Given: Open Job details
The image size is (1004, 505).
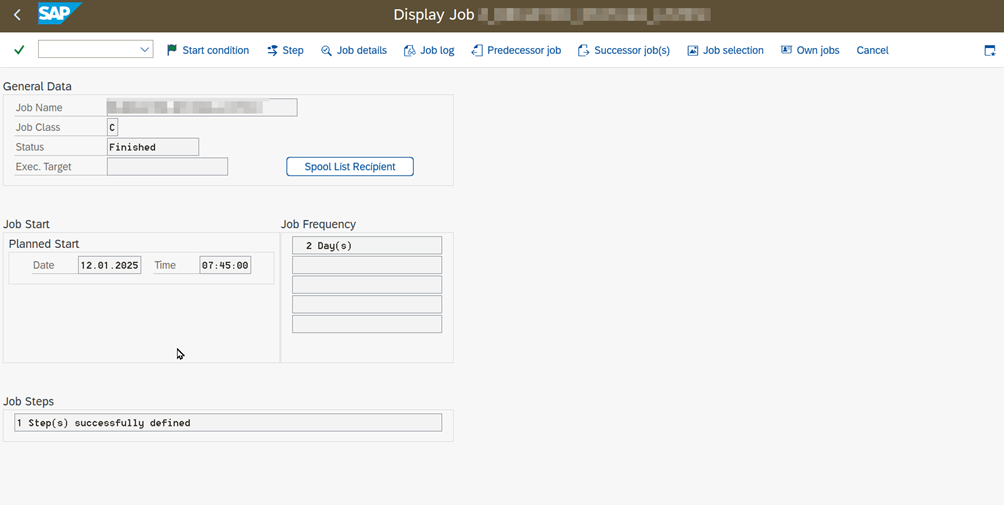Looking at the screenshot, I should pos(354,50).
